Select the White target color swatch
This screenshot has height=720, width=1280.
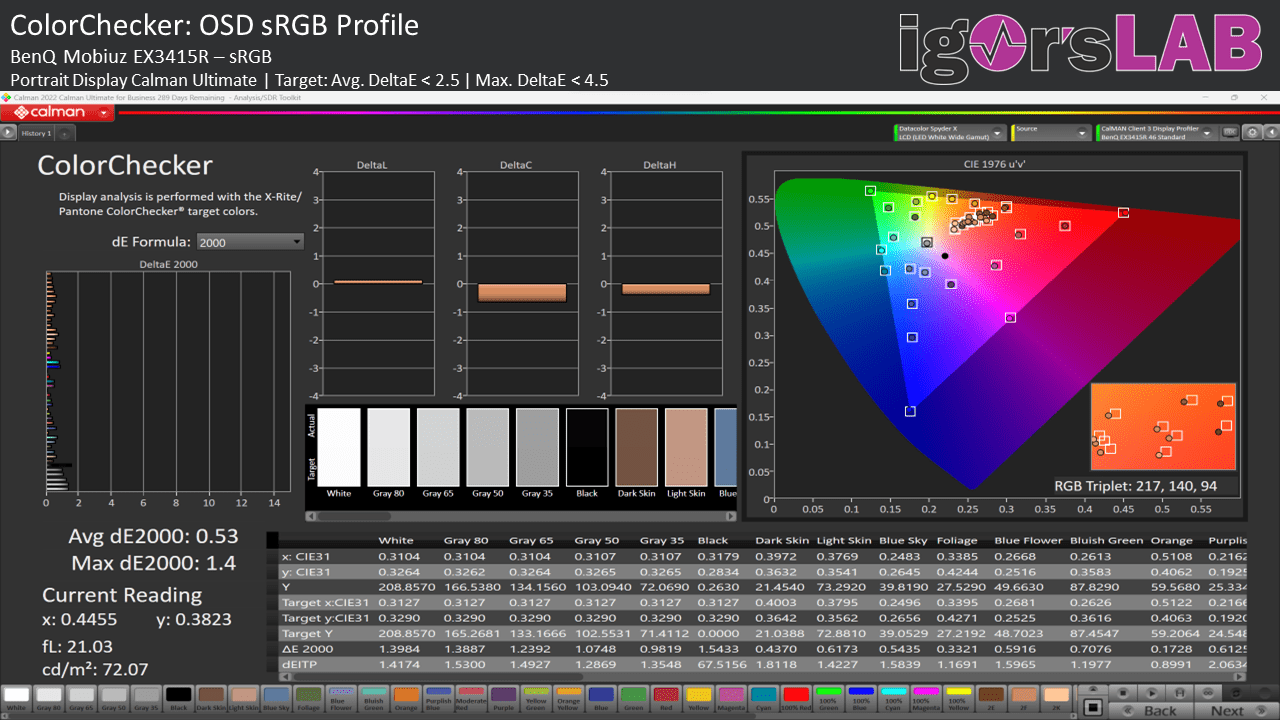click(x=16, y=698)
